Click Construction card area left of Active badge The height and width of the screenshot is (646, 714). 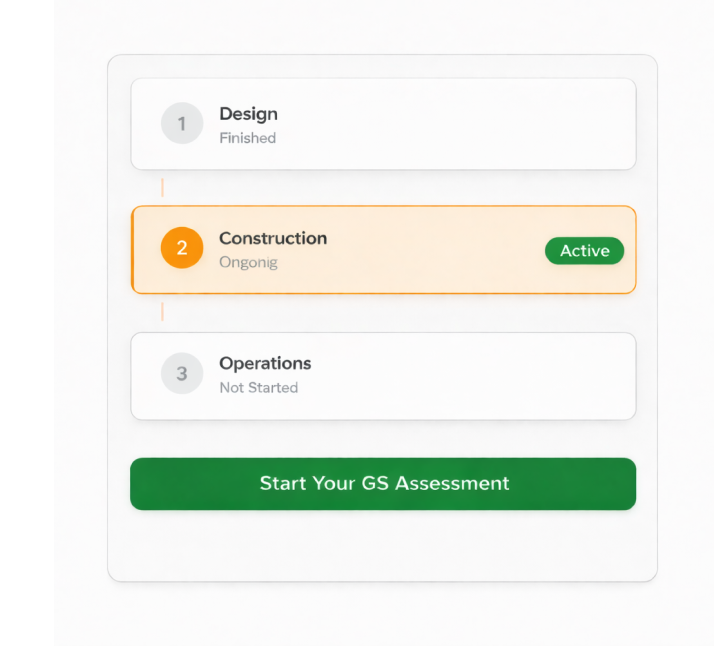(440, 250)
